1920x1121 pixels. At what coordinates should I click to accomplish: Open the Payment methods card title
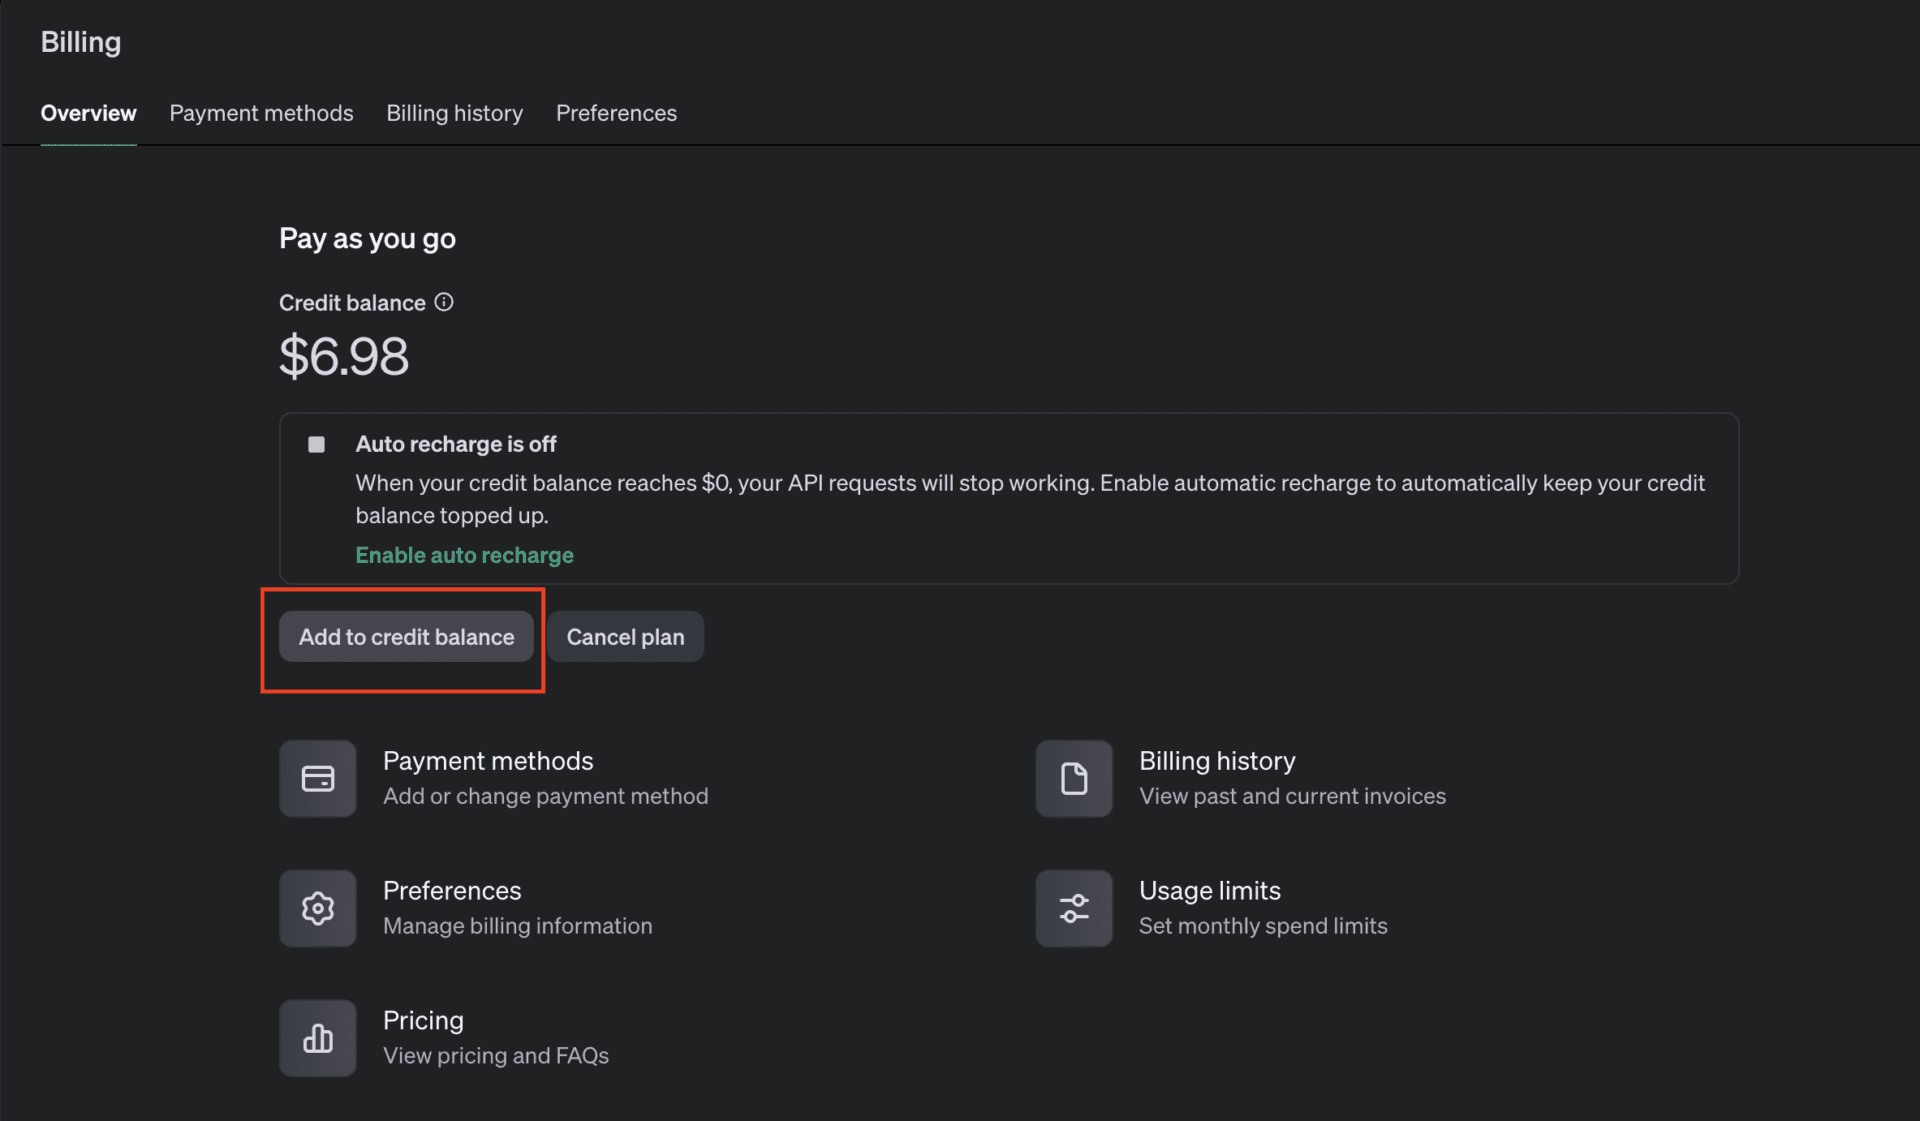(x=488, y=761)
